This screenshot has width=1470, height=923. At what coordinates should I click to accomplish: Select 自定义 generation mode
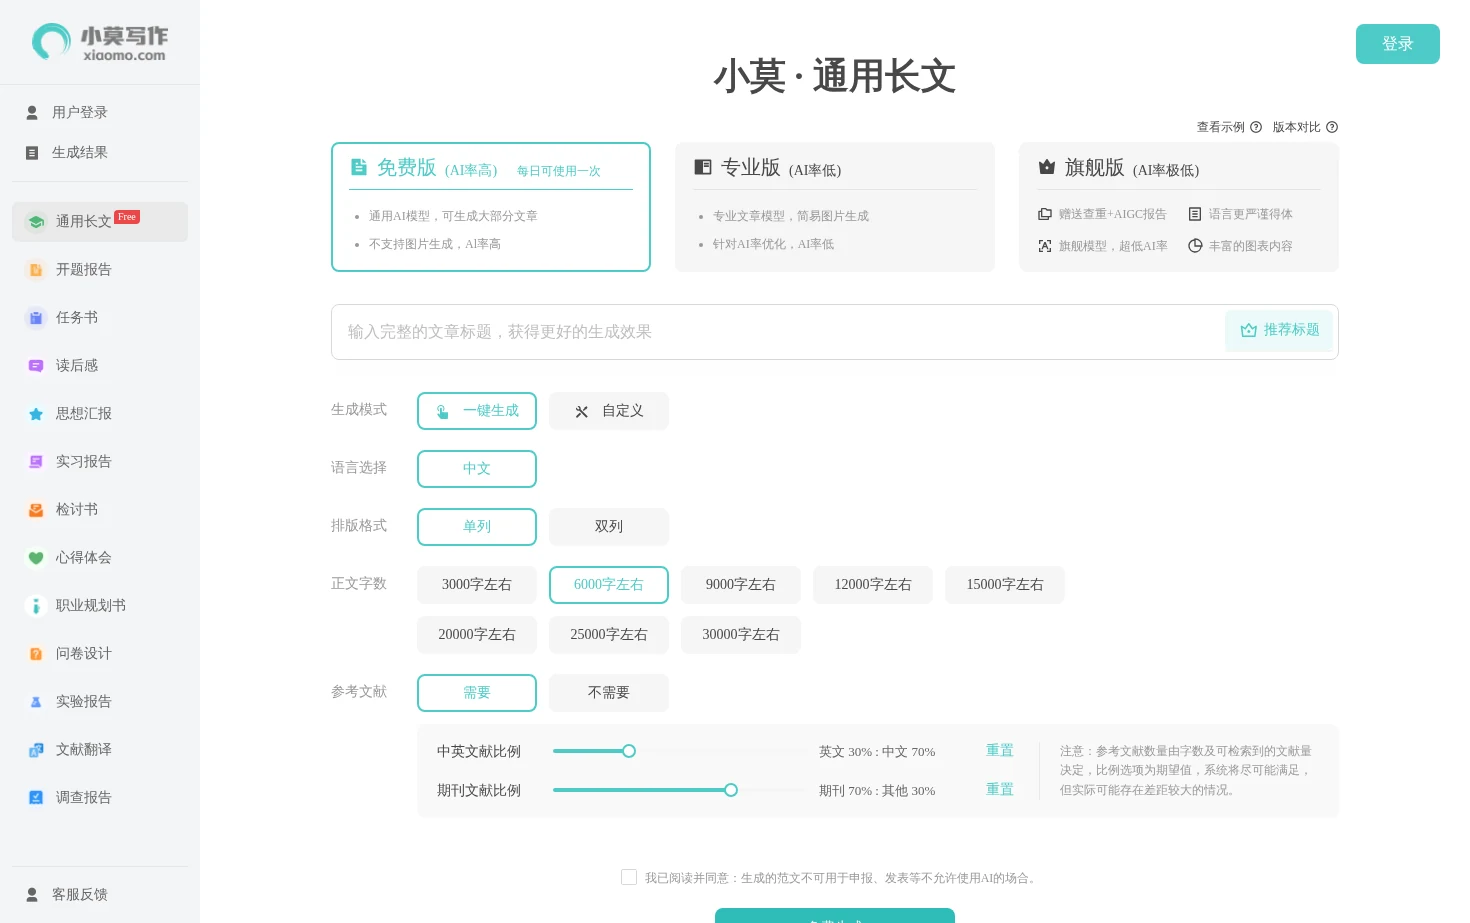[x=609, y=411]
